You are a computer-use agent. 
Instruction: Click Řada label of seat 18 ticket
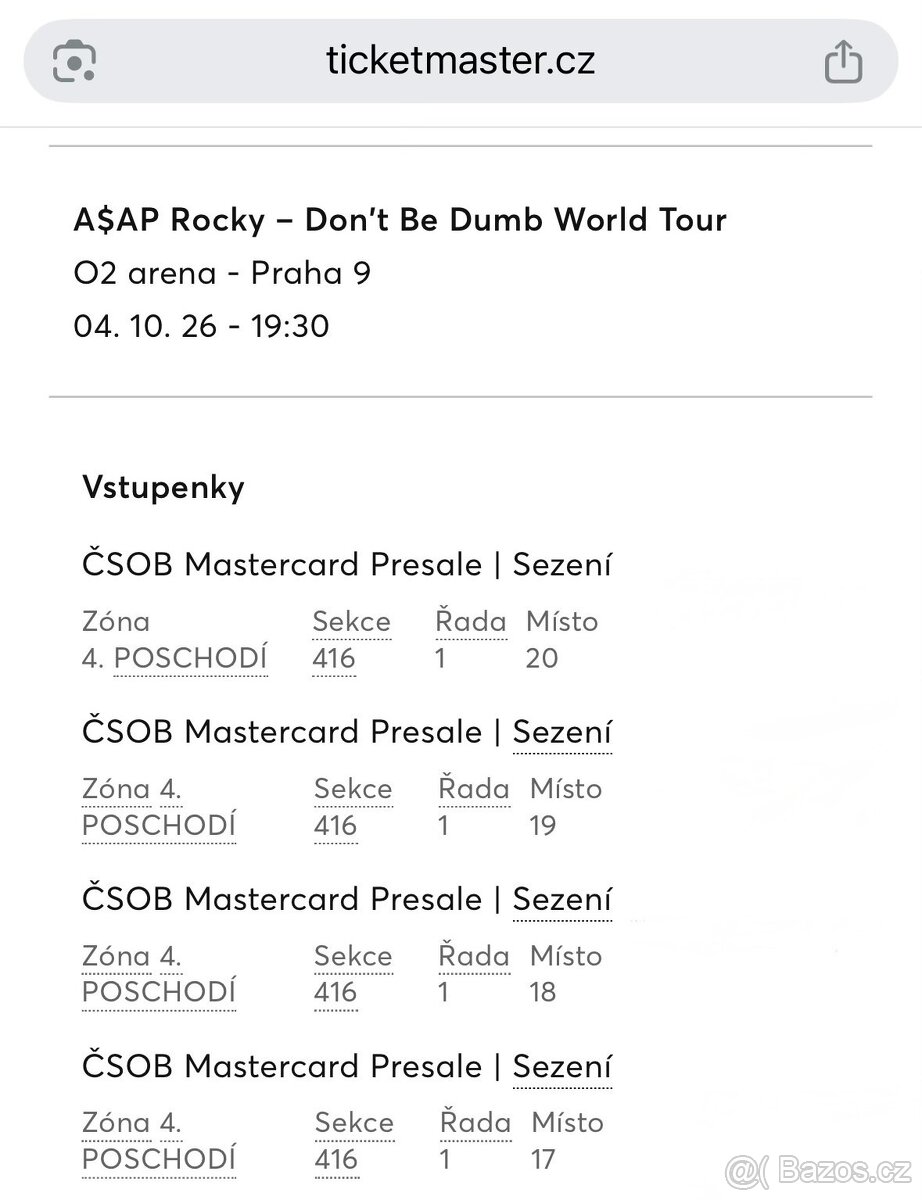[474, 956]
